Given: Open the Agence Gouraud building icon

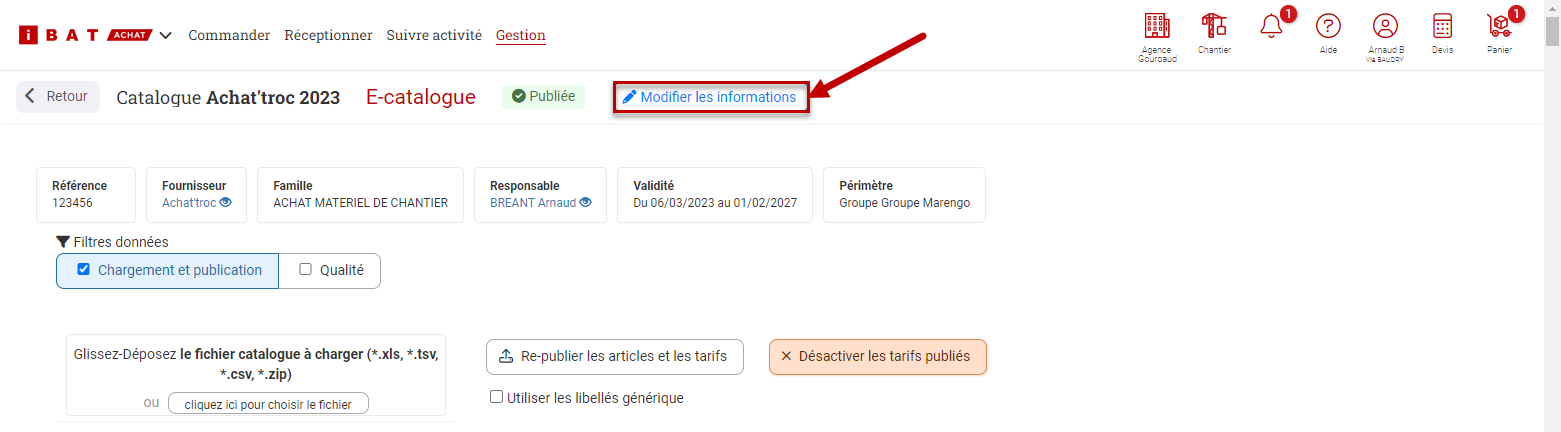Looking at the screenshot, I should (x=1157, y=27).
